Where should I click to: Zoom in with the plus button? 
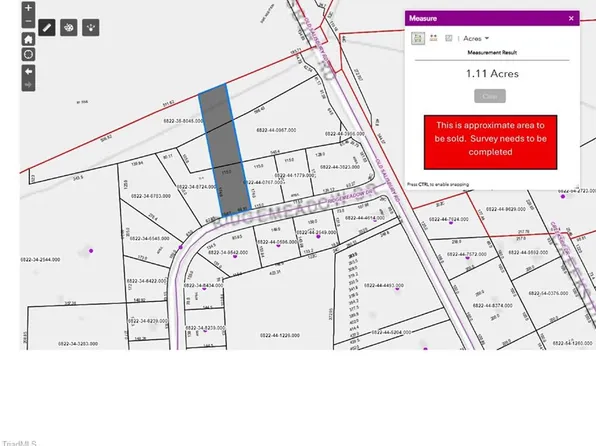click(x=28, y=8)
